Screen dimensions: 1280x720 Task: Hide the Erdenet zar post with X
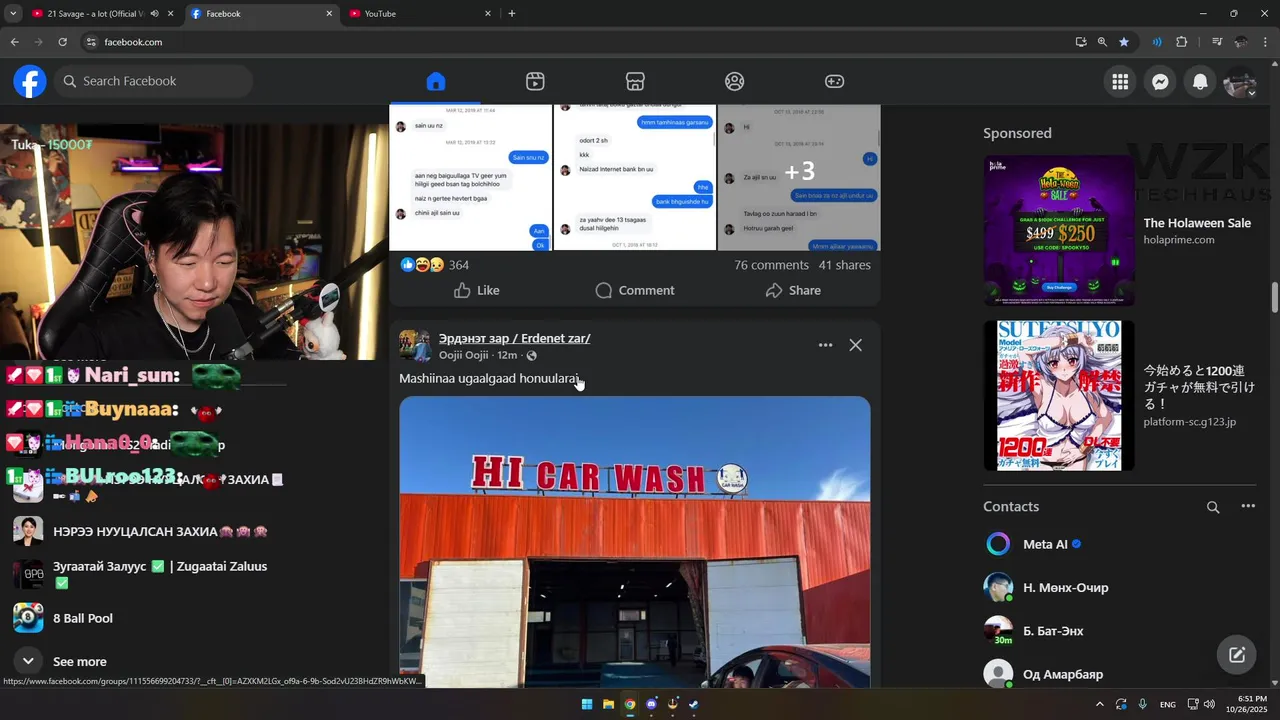tap(855, 345)
